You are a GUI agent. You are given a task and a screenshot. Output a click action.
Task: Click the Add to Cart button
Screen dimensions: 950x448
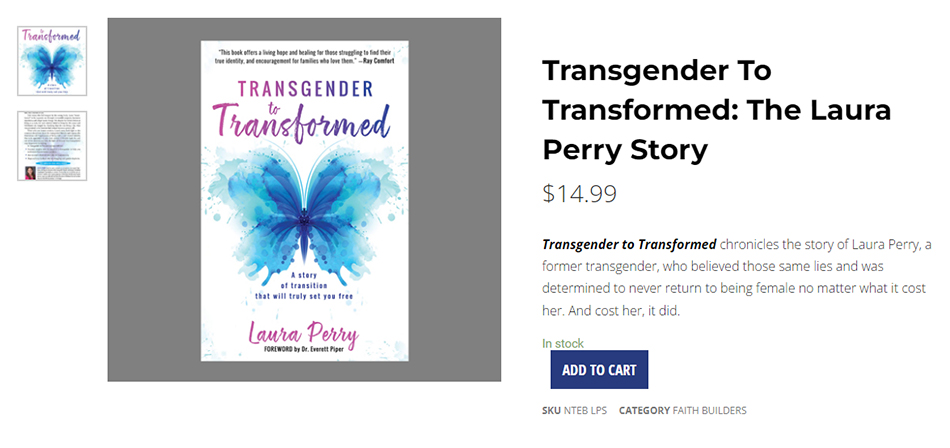pos(599,370)
